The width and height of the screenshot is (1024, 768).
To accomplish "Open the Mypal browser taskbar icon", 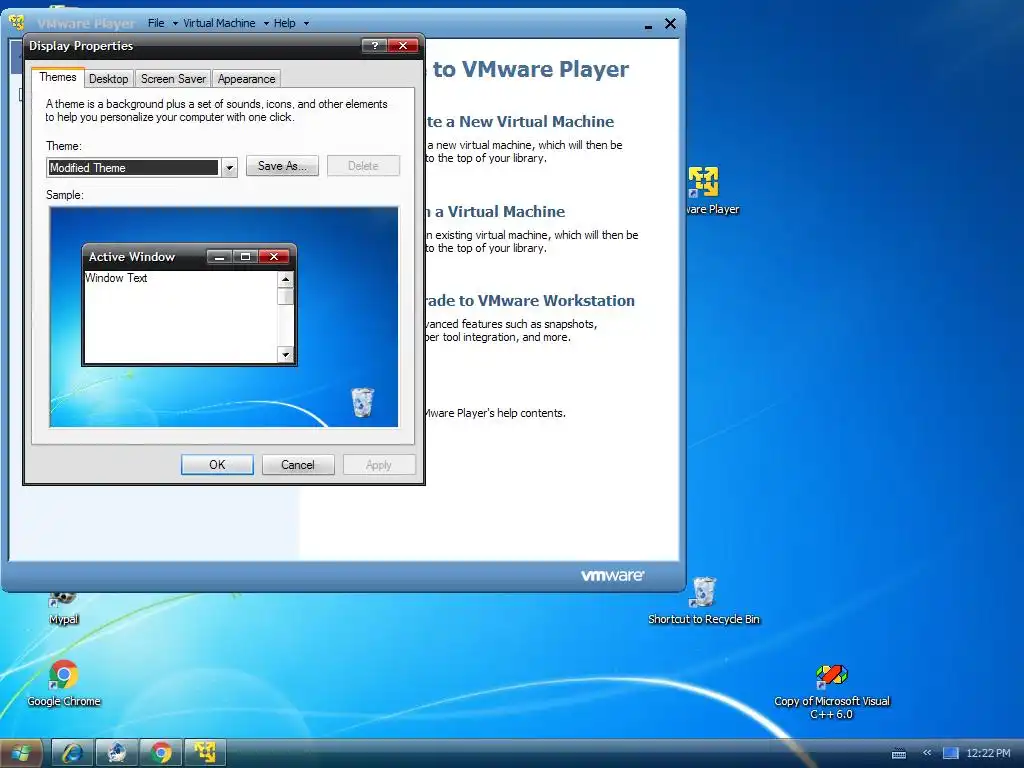I will point(116,753).
